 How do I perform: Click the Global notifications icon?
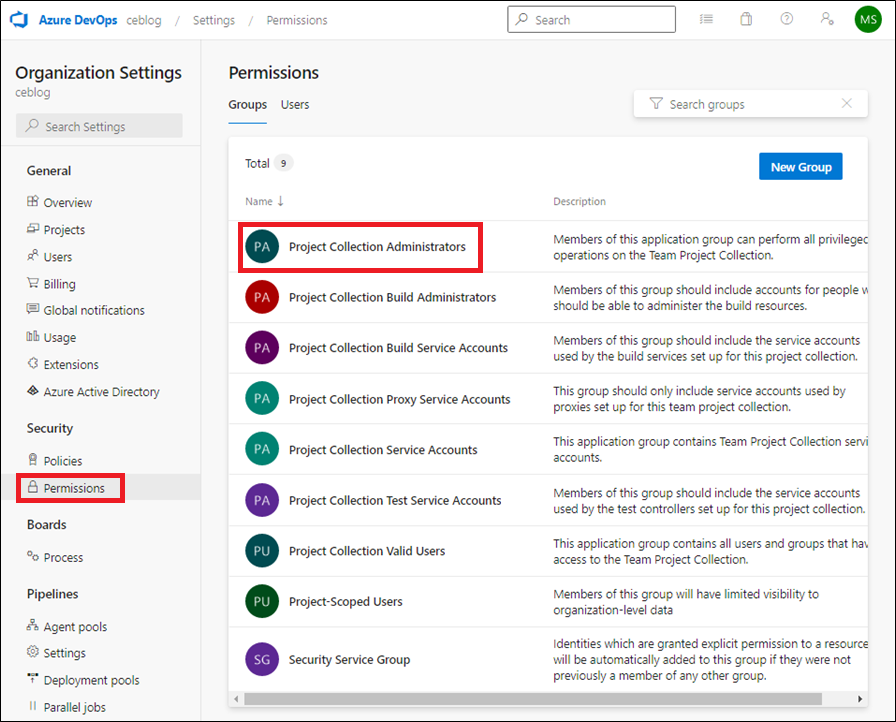point(33,310)
